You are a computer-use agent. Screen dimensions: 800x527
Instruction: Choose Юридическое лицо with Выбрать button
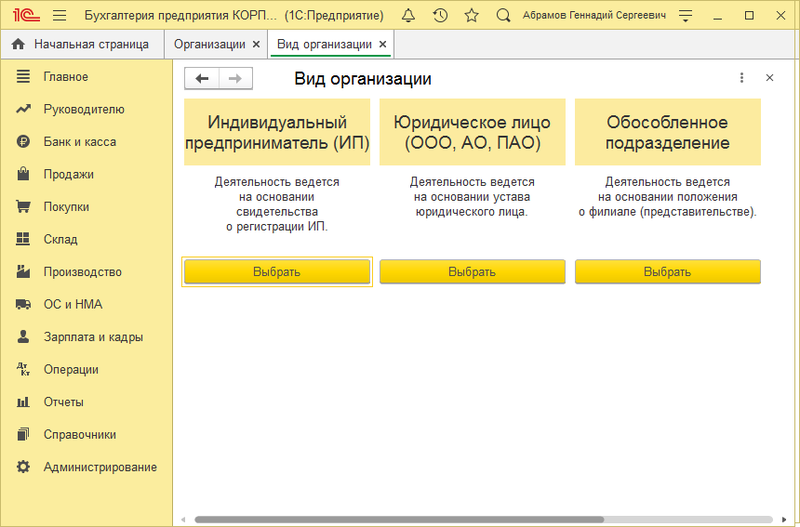[472, 272]
